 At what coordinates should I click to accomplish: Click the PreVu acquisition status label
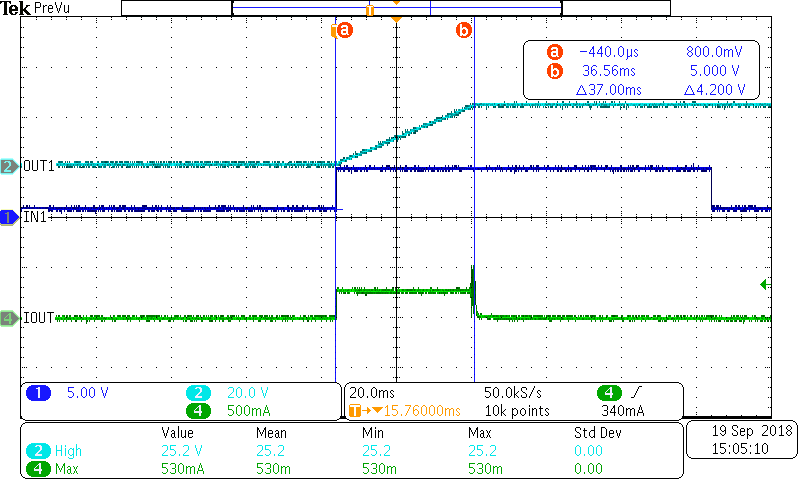[51, 8]
